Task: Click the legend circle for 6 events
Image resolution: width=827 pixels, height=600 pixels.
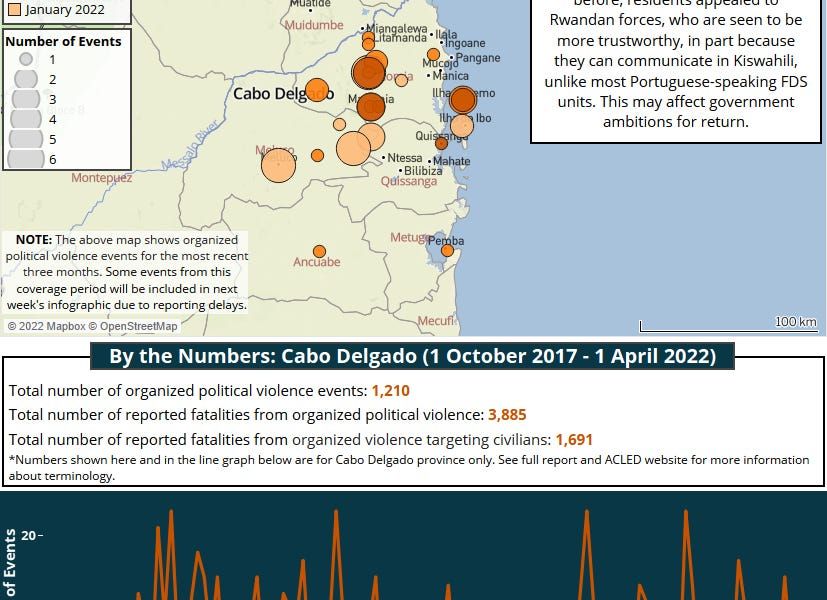Action: pyautogui.click(x=26, y=159)
